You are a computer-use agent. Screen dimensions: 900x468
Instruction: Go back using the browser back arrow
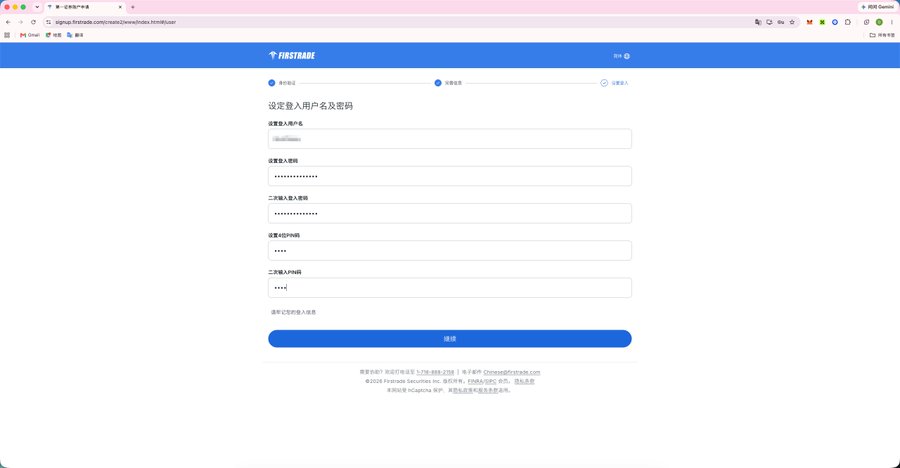pyautogui.click(x=8, y=22)
